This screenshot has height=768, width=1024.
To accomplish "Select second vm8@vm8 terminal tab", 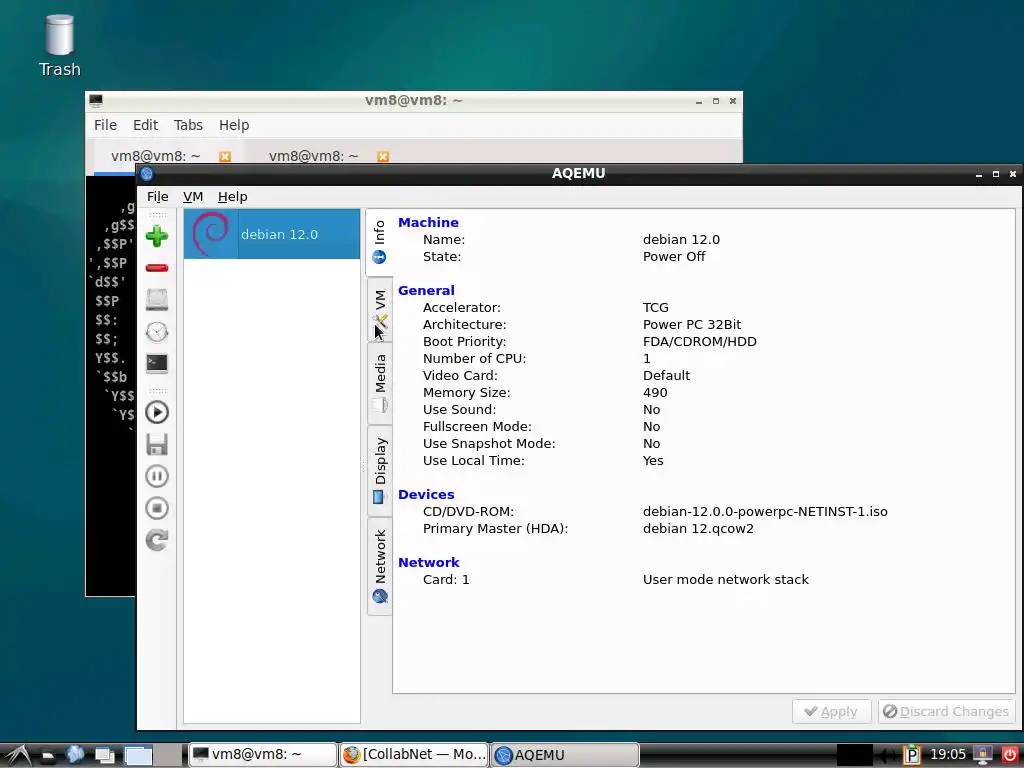I will coord(313,156).
